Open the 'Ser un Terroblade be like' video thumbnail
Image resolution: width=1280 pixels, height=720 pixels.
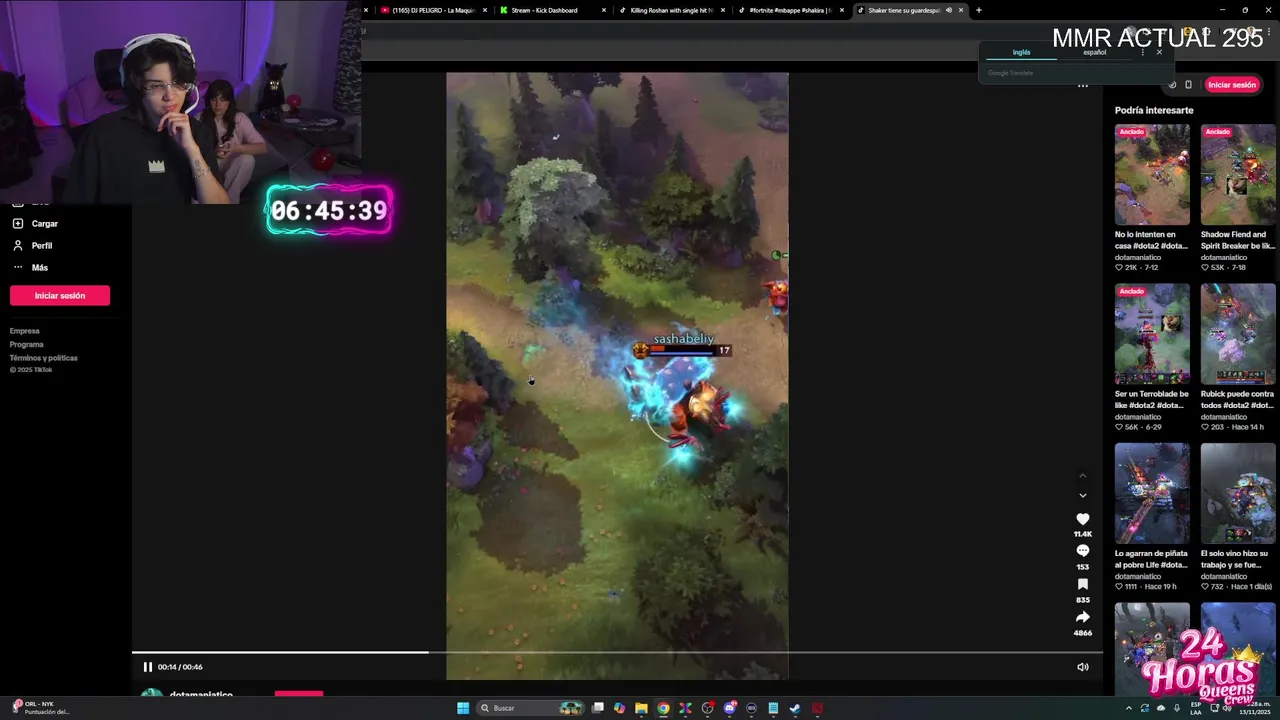tap(1152, 334)
